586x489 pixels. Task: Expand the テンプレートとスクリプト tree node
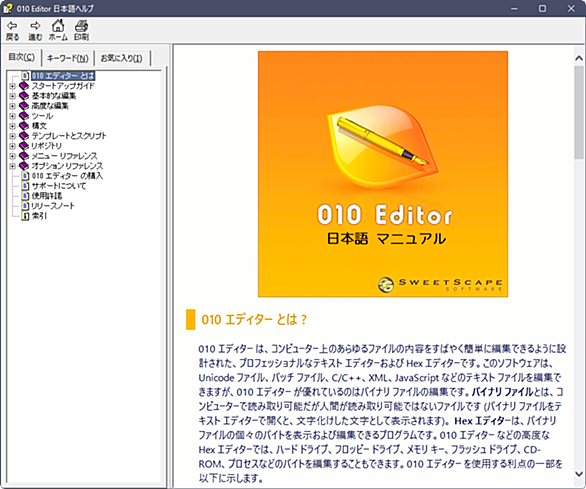[x=12, y=136]
